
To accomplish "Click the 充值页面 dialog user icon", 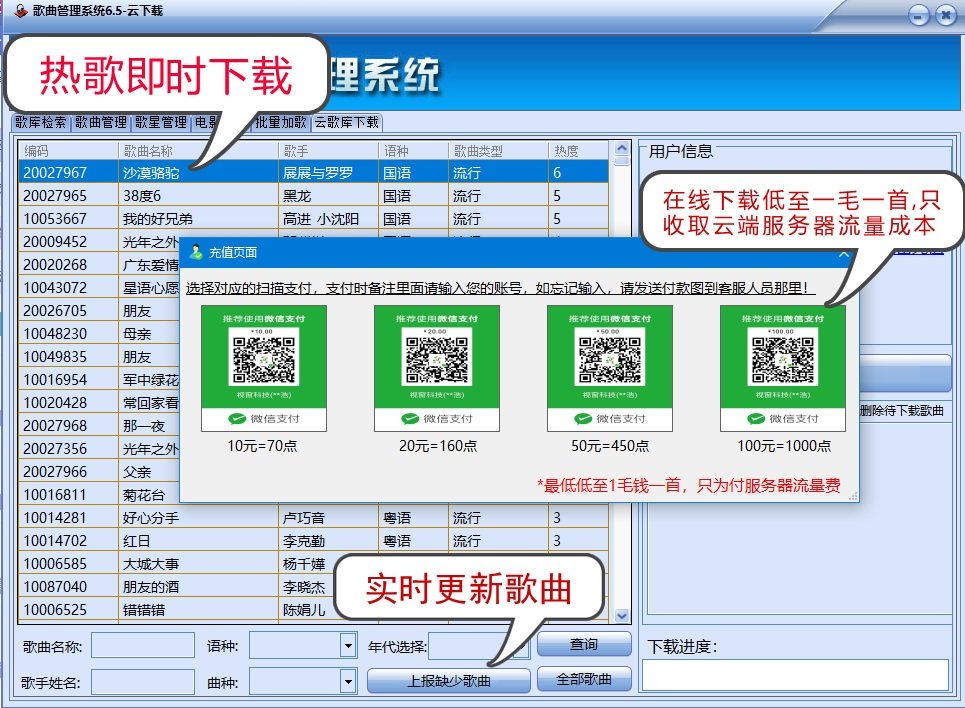I will pos(196,252).
